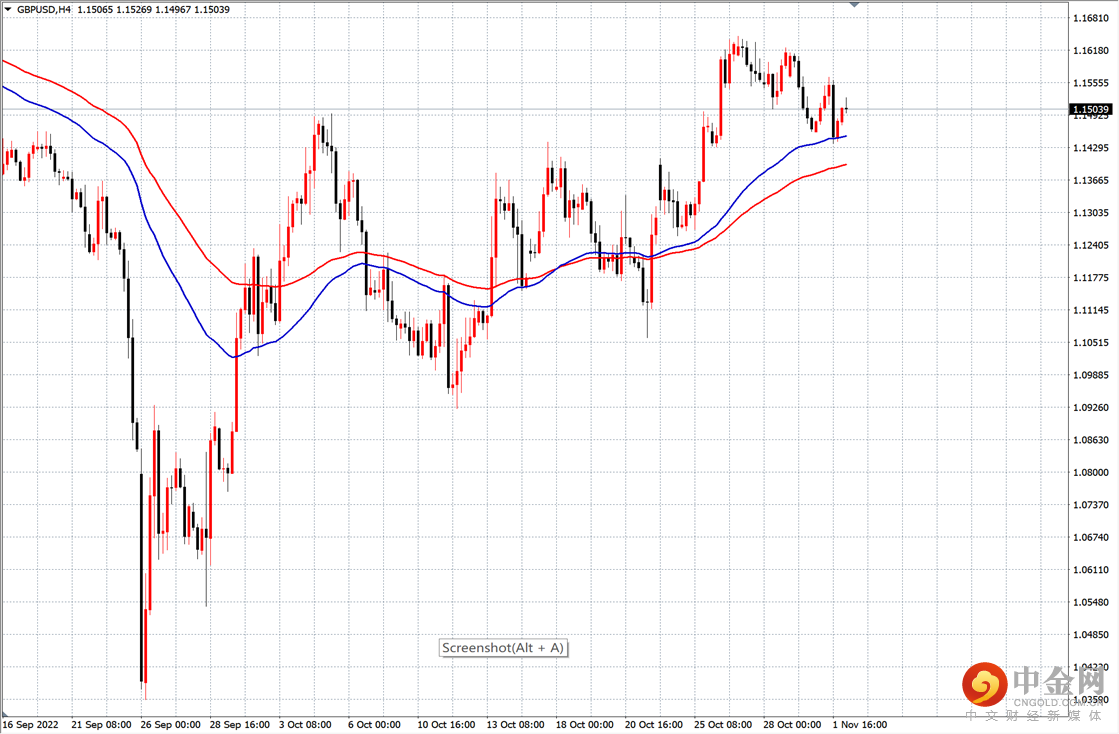
Task: Click the 16 Sep 2022 date label
Action: (31, 725)
